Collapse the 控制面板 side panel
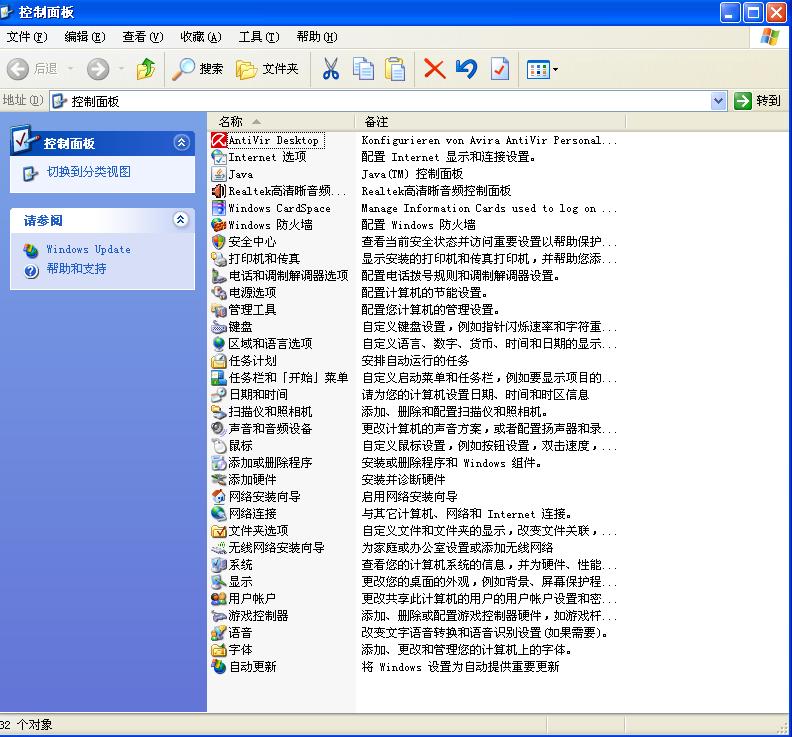Screen dimensions: 792x737 point(182,143)
